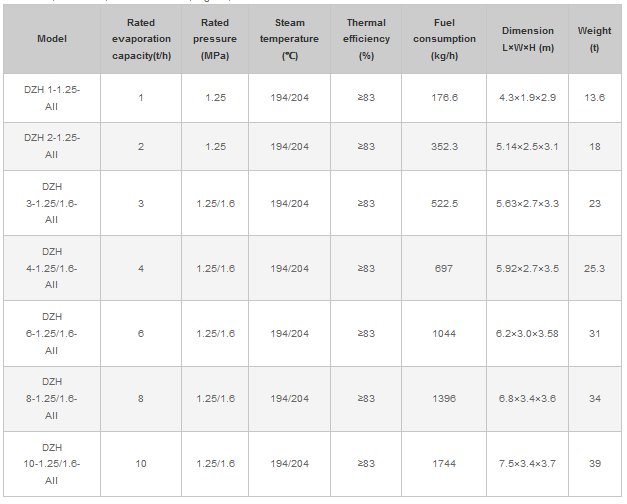
Task: Select the fuel consumption value 176.6
Action: pos(444,98)
